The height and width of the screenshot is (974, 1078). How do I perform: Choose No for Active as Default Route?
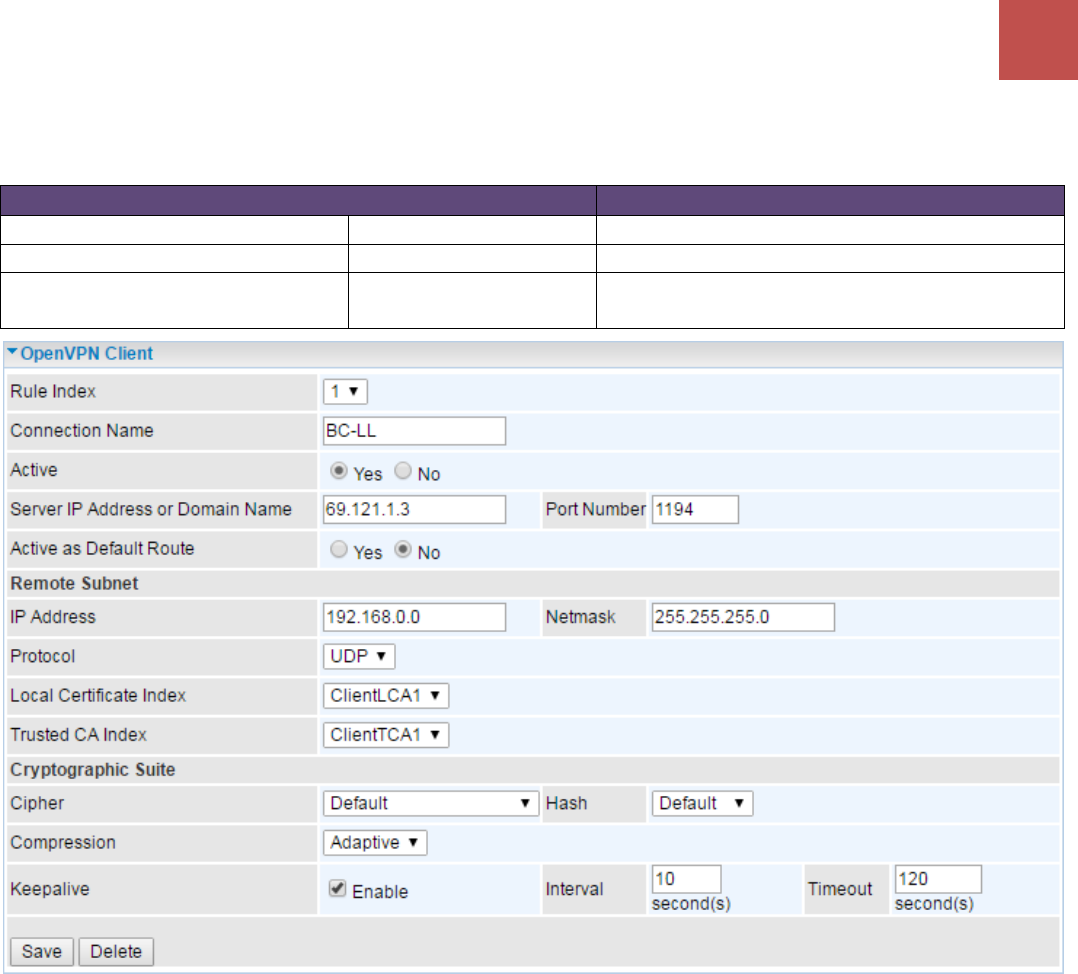coord(403,549)
